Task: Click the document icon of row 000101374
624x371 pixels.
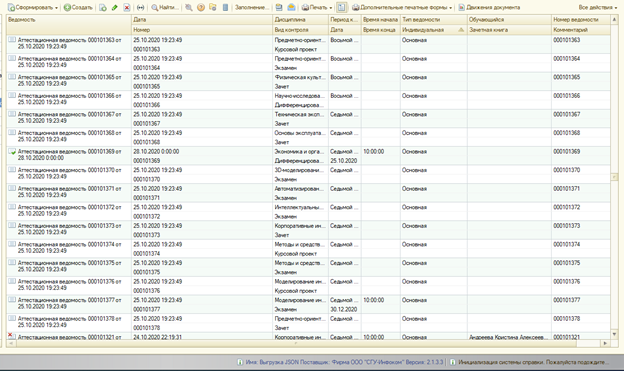Action: (x=12, y=244)
